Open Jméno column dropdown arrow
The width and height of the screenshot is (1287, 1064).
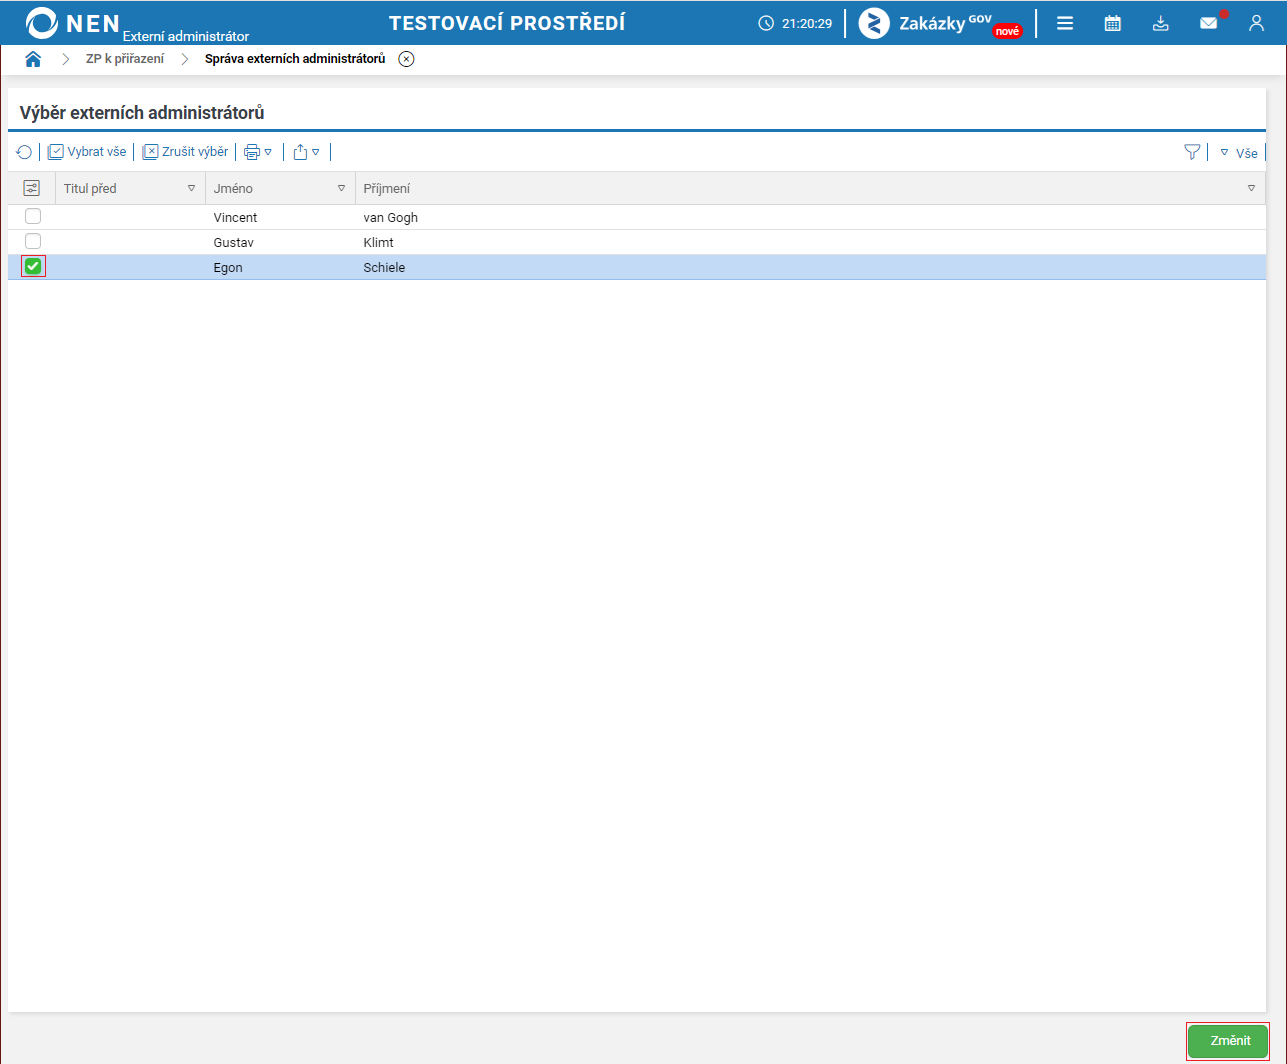pos(341,188)
